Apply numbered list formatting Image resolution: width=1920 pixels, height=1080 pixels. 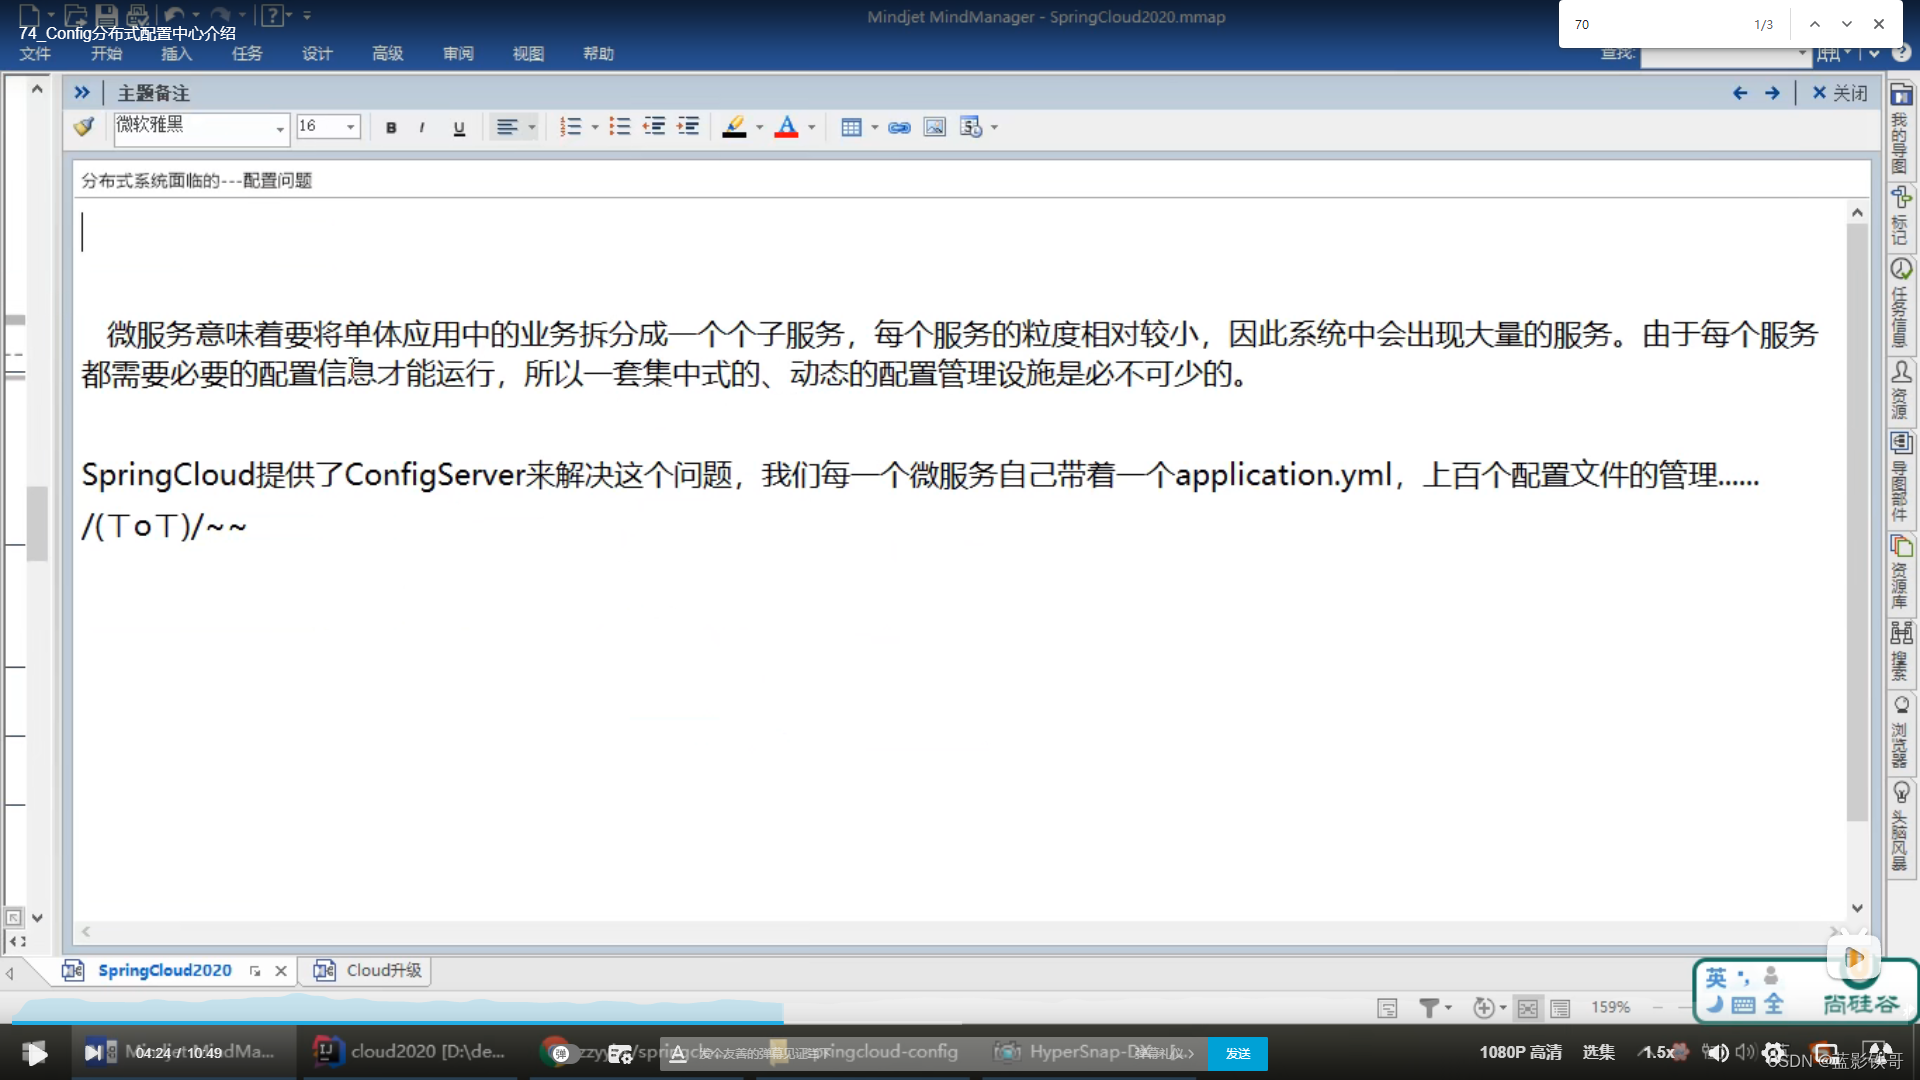point(570,127)
